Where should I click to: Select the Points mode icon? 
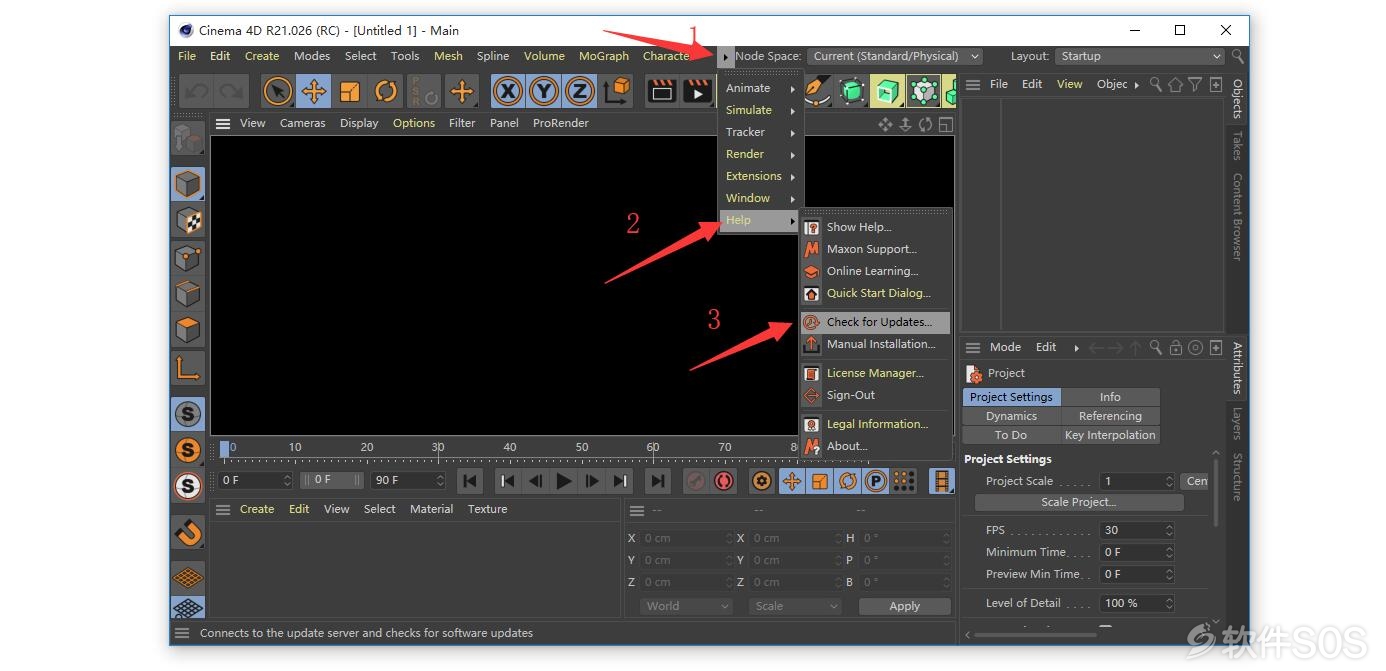(x=187, y=257)
